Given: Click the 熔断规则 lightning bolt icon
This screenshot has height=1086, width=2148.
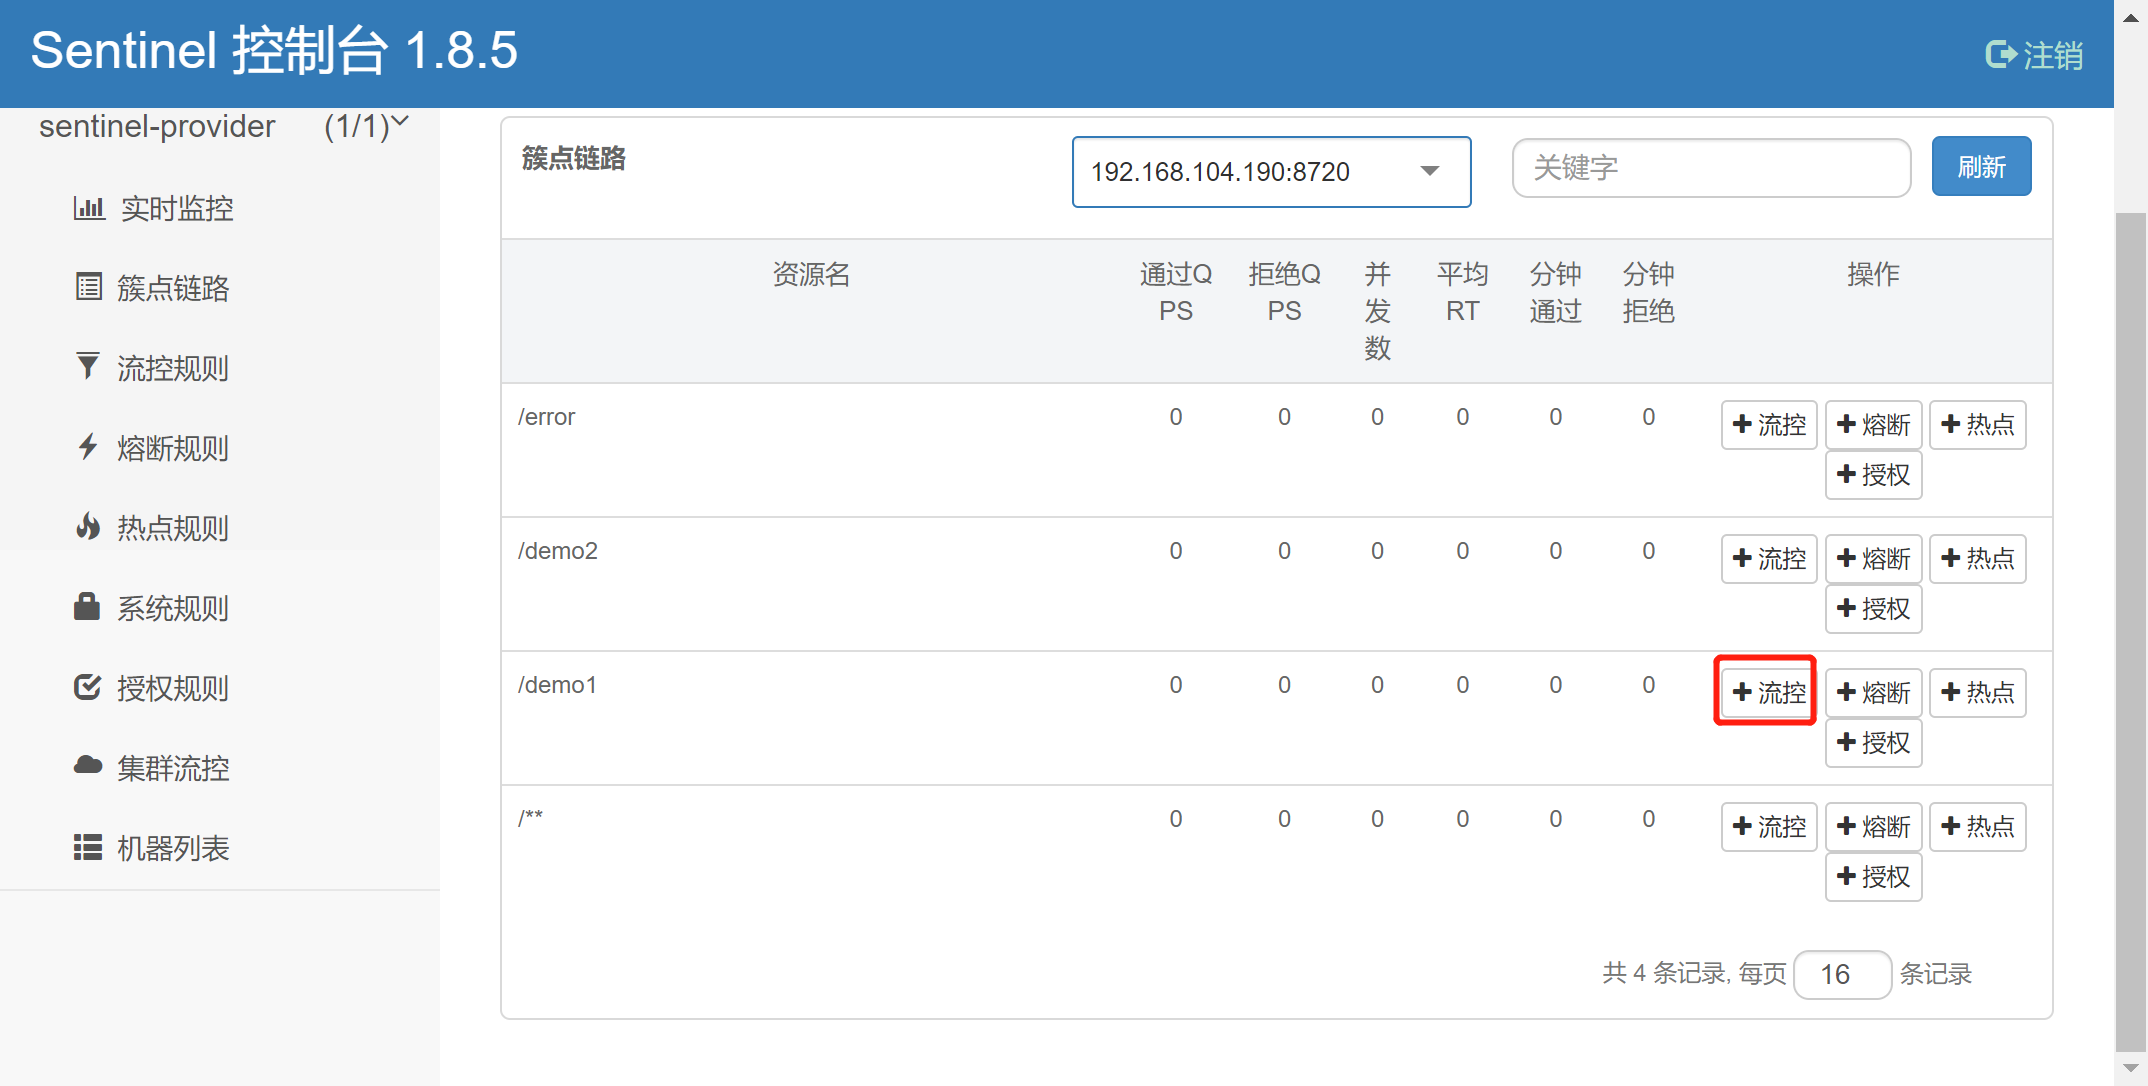Looking at the screenshot, I should tap(88, 446).
